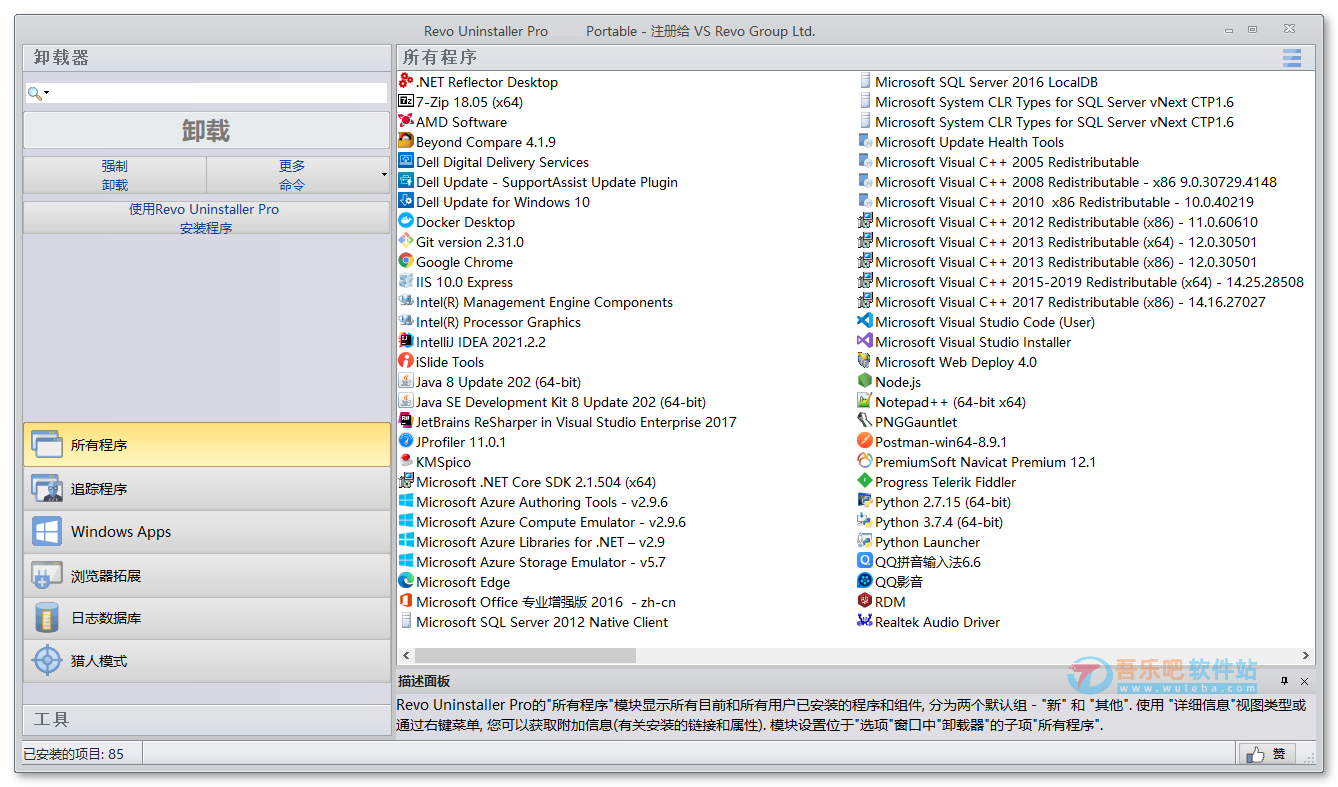
Task: Select the 7-Zip 18.05 icon
Action: pos(406,102)
